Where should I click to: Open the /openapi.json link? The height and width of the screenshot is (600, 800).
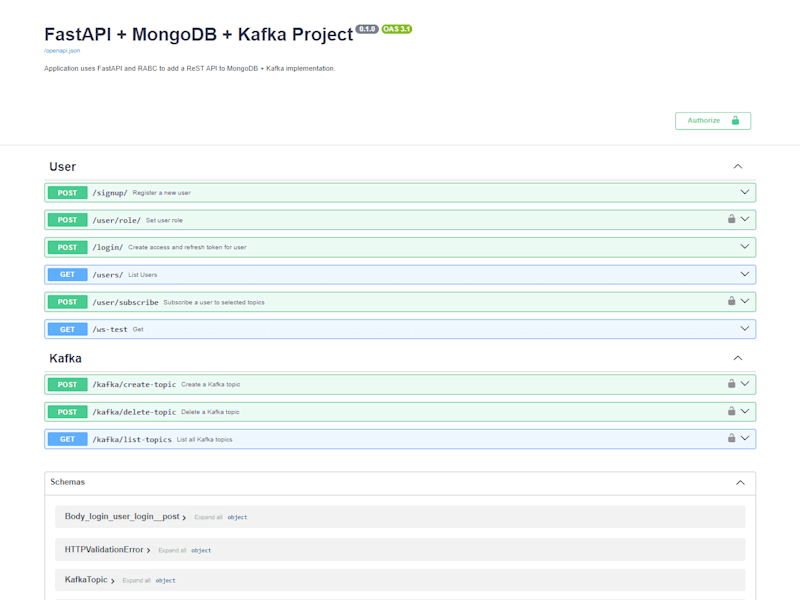point(62,51)
